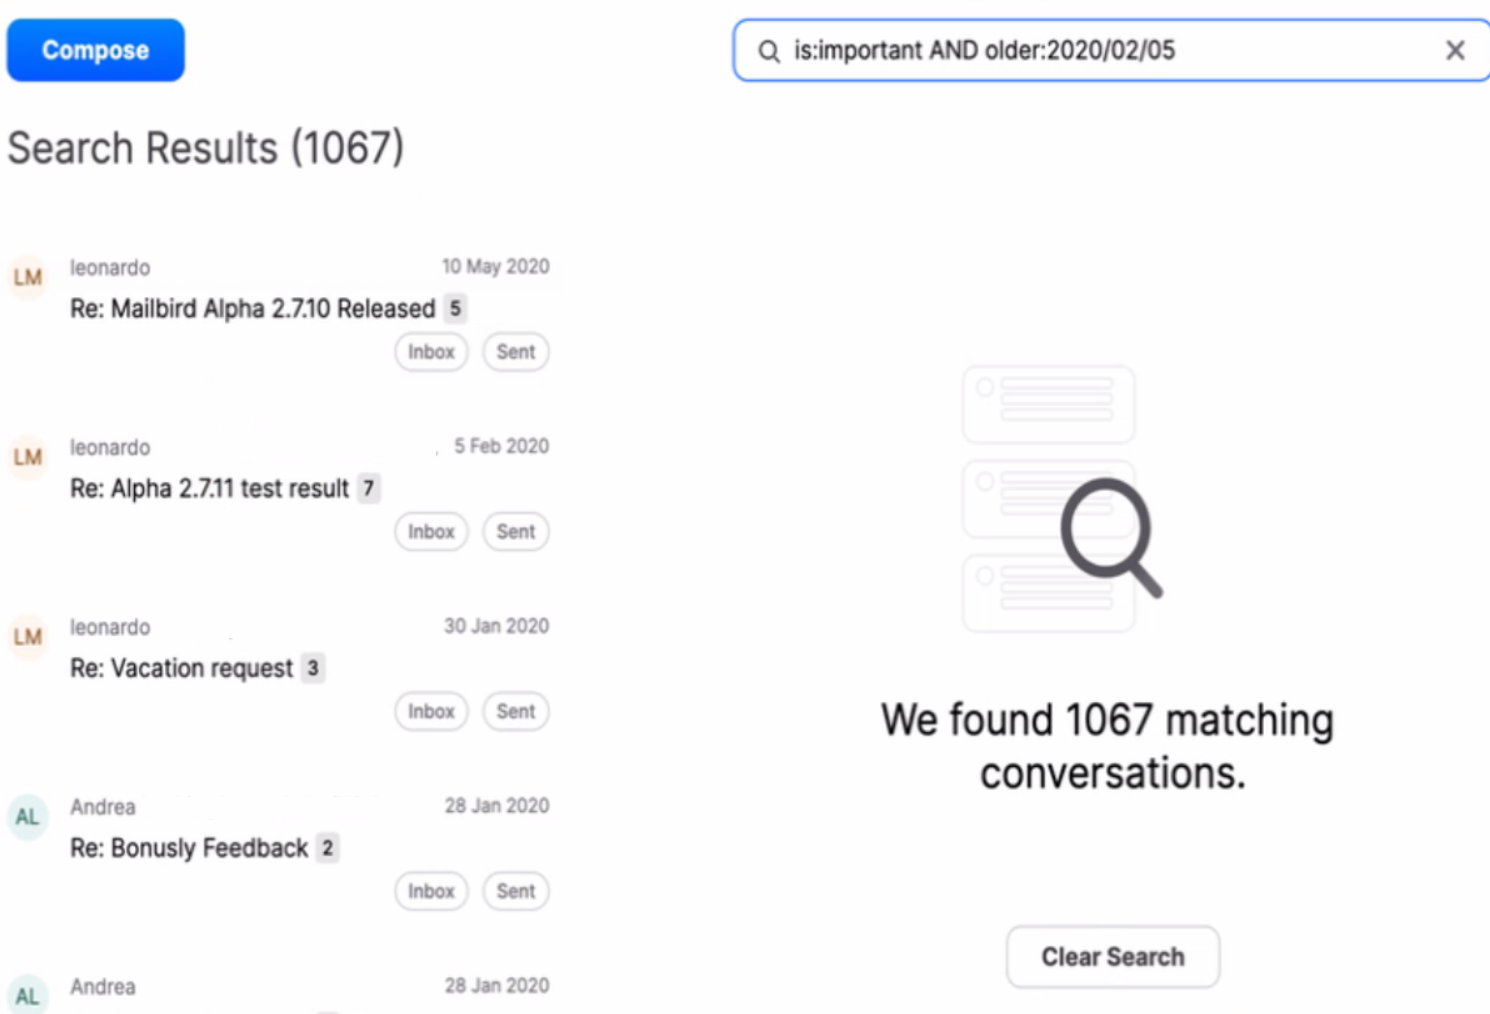Click Andrea's AL avatar on Bonusly Feedback
Viewport: 1490px width, 1014px height.
point(27,817)
